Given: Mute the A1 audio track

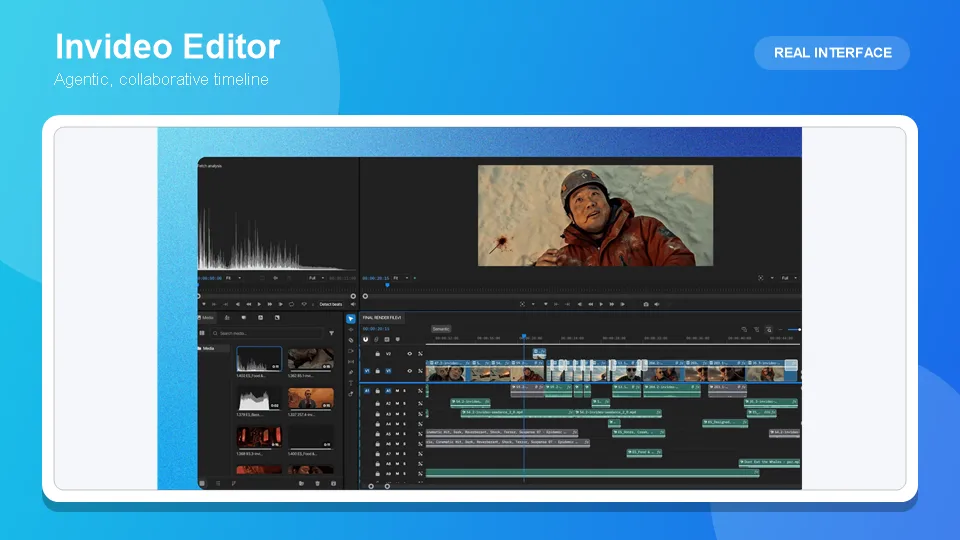Looking at the screenshot, I should pos(397,391).
